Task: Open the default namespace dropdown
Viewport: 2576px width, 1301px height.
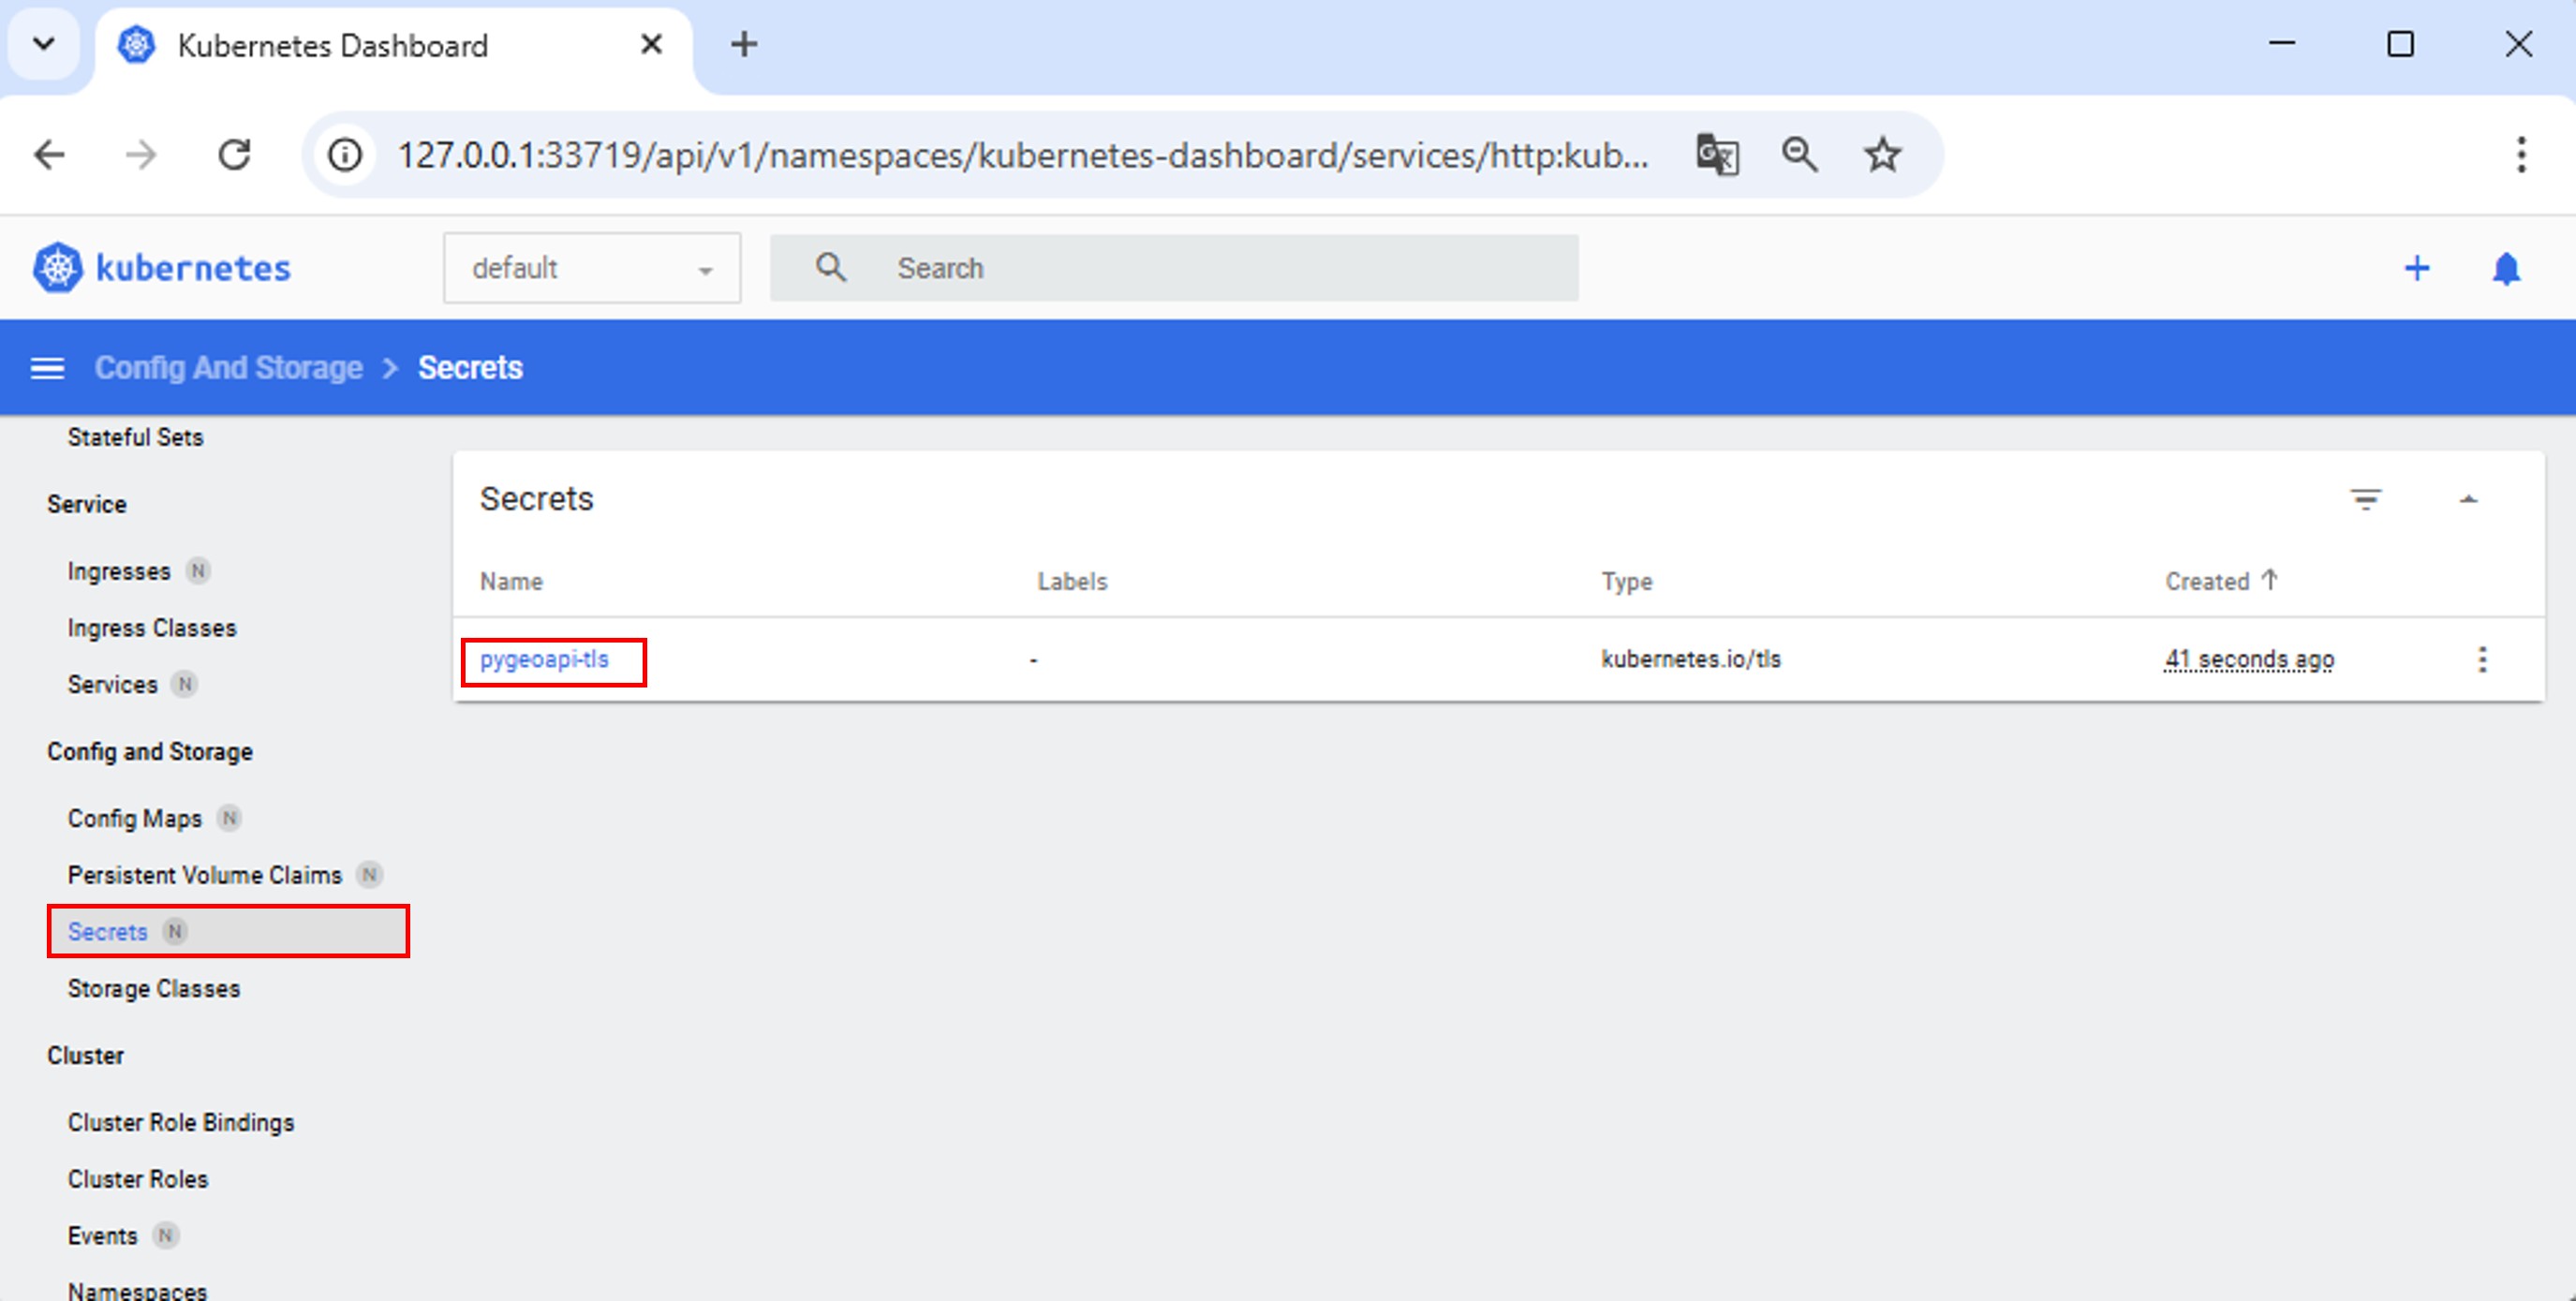Action: coord(591,268)
